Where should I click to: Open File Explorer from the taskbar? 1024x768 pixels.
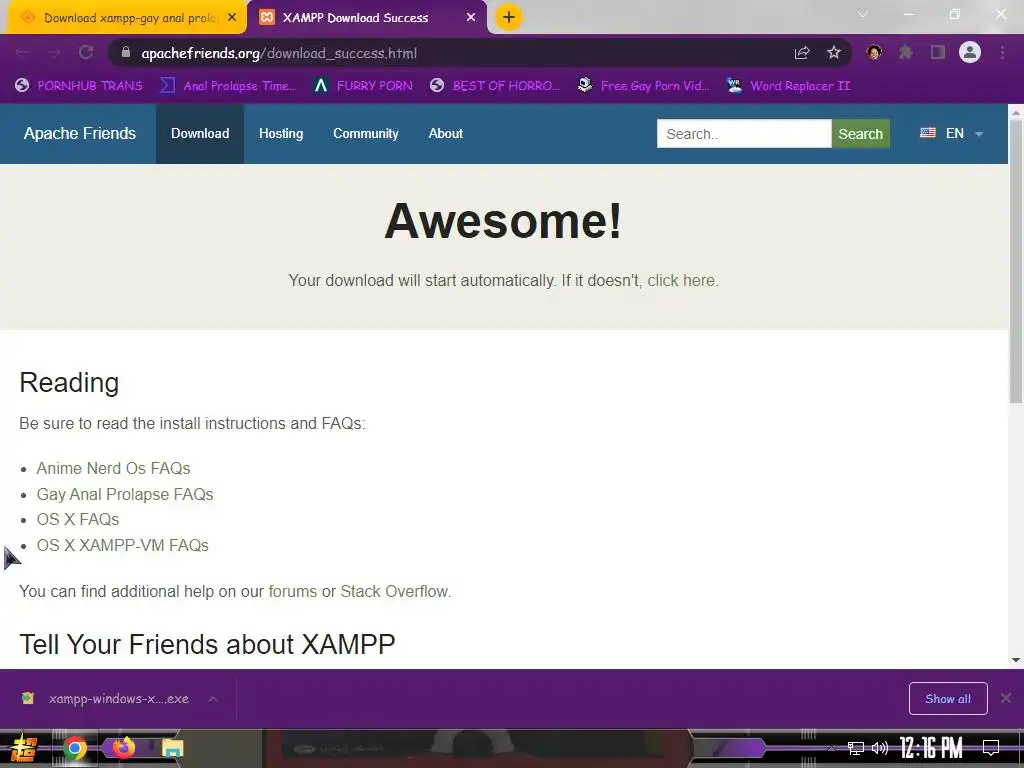pos(173,748)
